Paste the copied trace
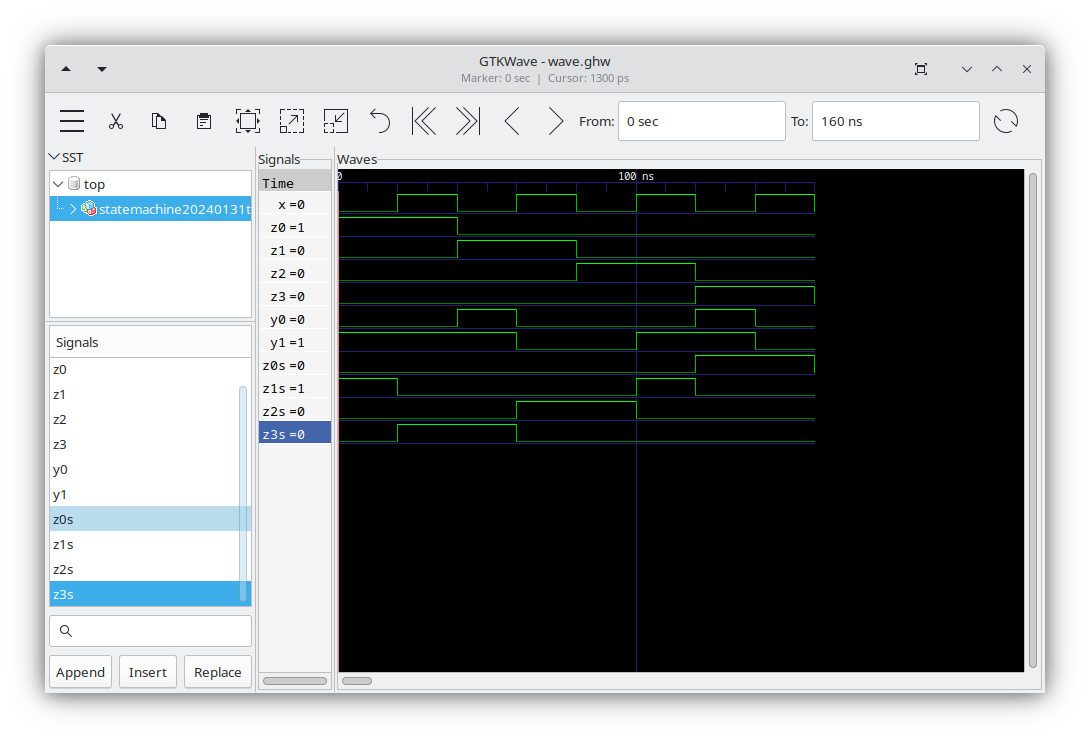Screen dimensions: 1090x738 [203, 120]
